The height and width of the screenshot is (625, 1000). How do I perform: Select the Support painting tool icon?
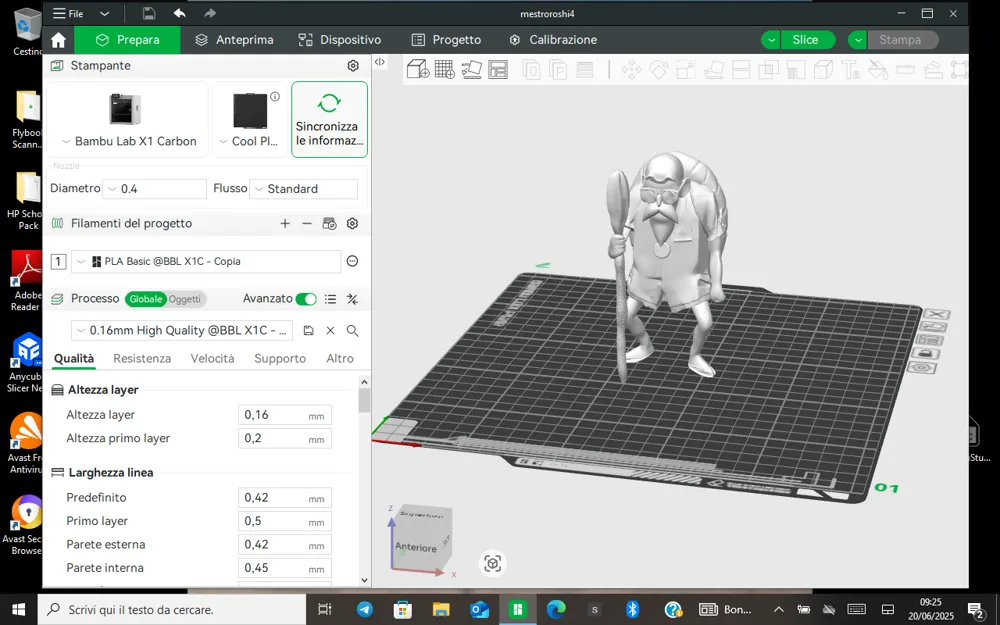coord(796,69)
